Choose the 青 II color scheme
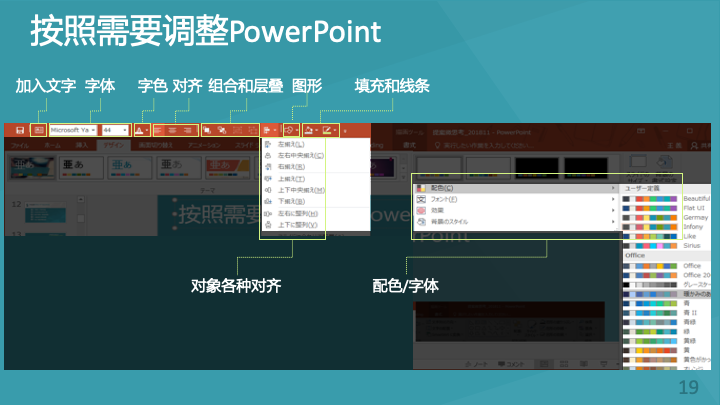Screen dimensions: 720x405 (x=666, y=313)
